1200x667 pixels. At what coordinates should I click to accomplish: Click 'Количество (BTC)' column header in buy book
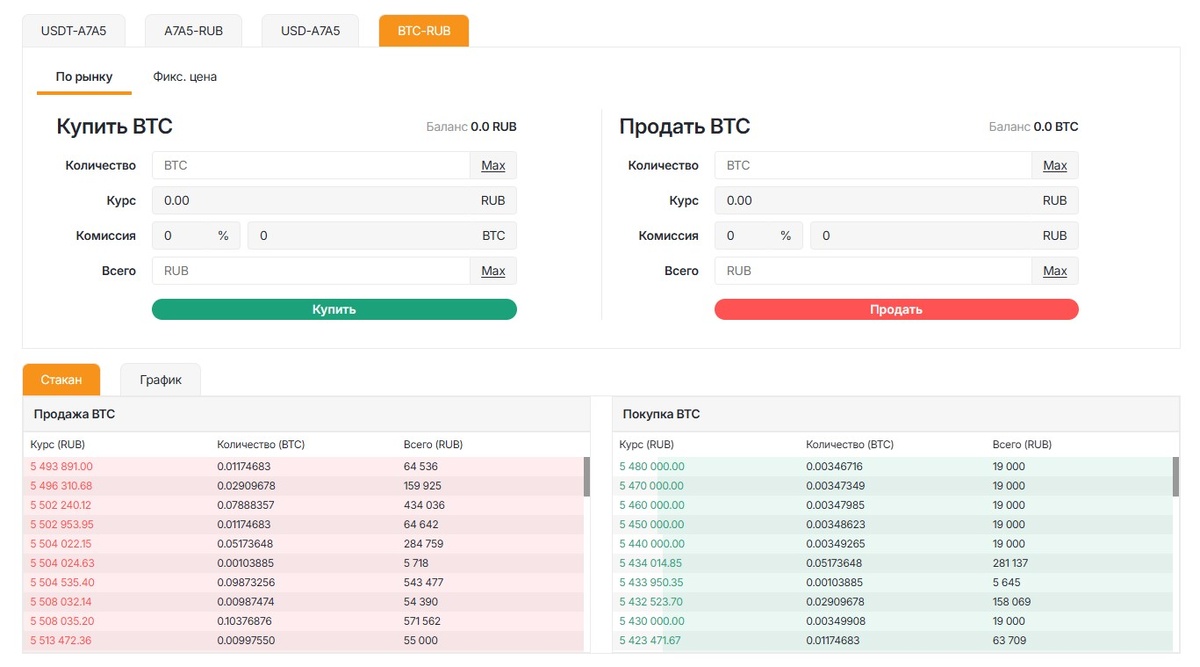[x=850, y=444]
